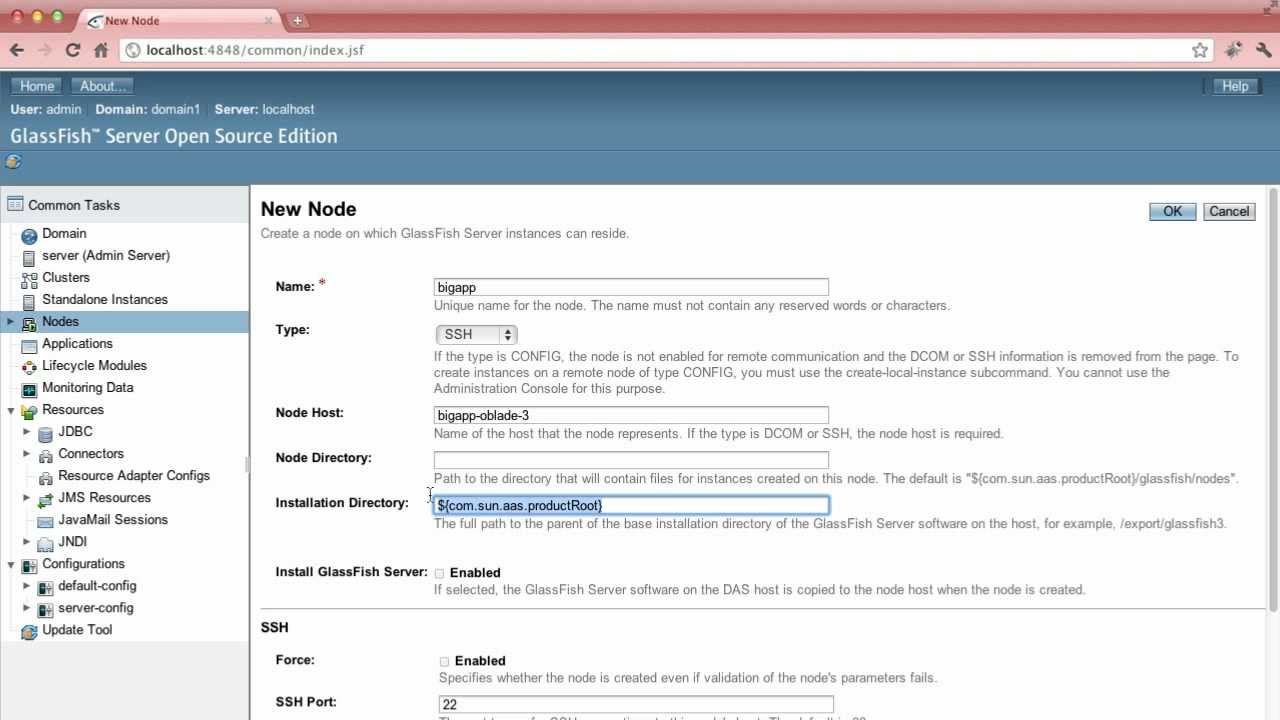The width and height of the screenshot is (1280, 720).
Task: Expand the JDBC node
Action: [x=27, y=432]
